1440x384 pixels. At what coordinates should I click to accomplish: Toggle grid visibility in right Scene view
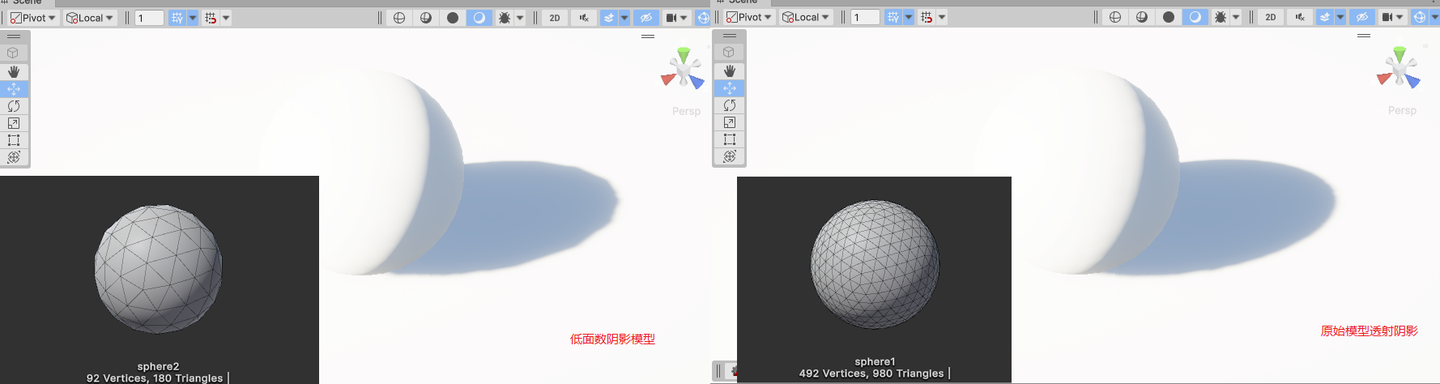(x=892, y=17)
